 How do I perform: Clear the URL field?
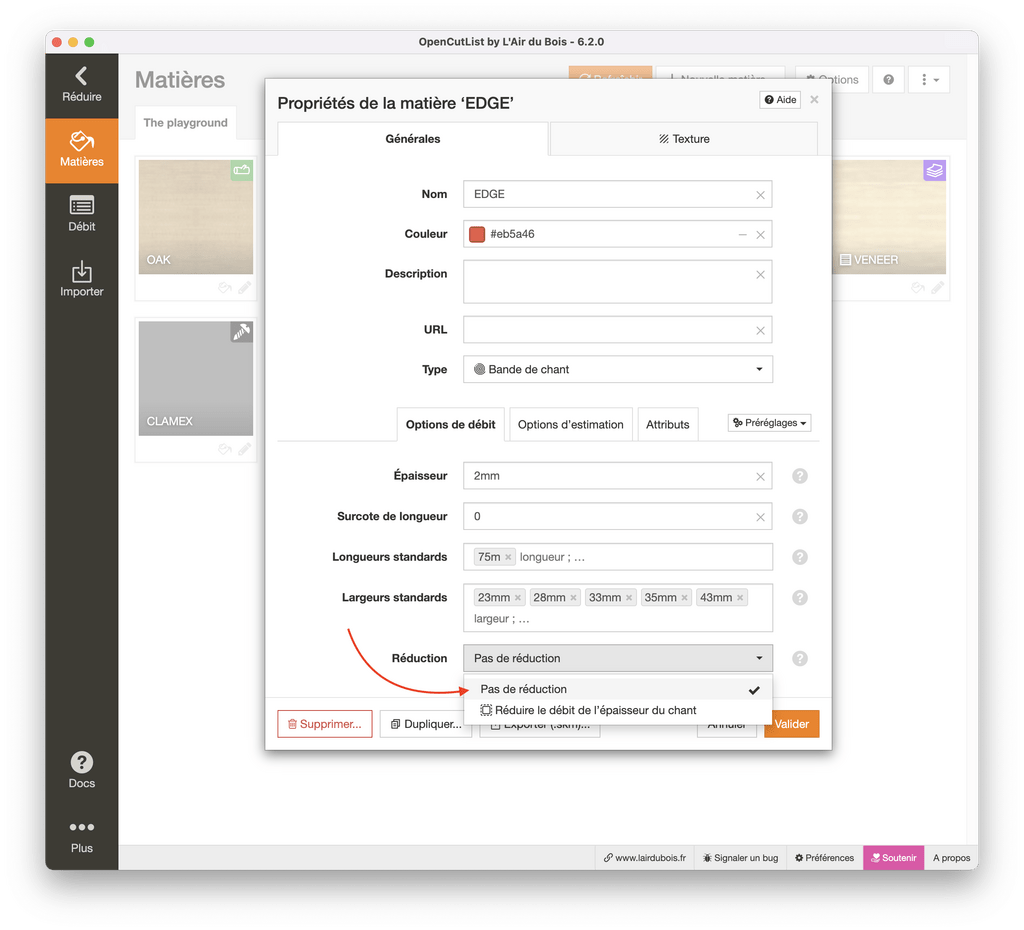760,331
